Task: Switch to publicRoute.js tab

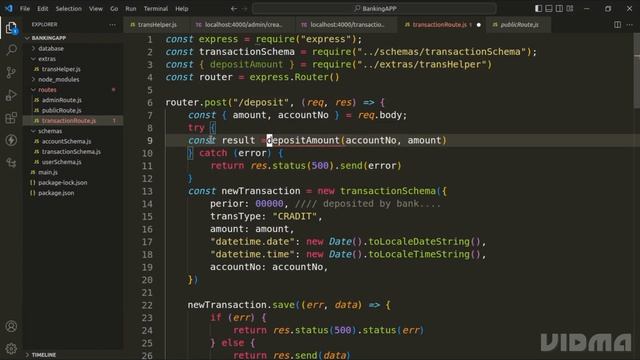Action: tap(519, 25)
